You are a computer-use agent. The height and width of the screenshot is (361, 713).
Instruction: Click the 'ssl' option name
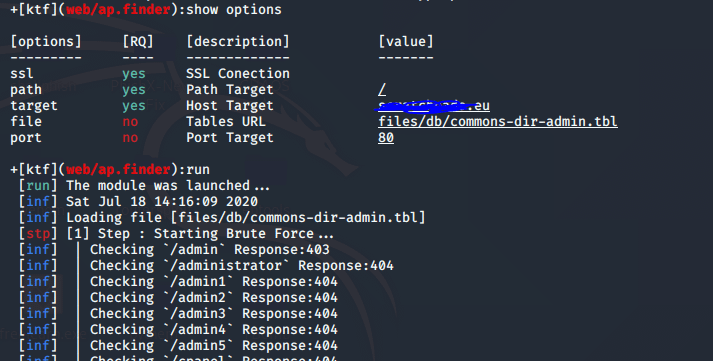(x=22, y=74)
